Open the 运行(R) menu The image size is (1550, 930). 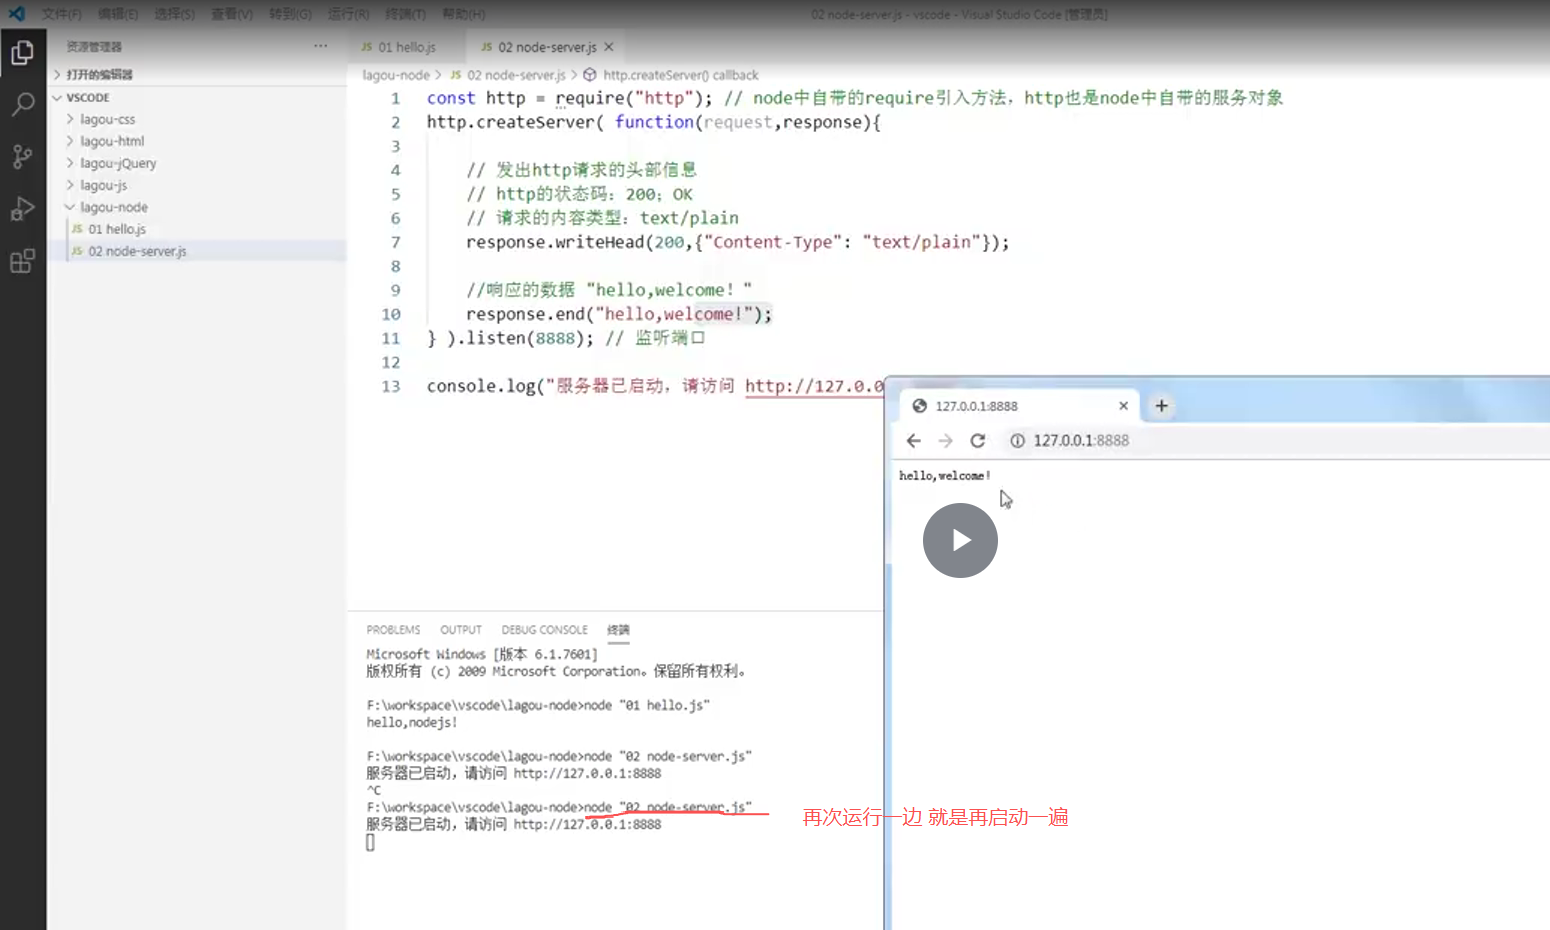tap(348, 14)
